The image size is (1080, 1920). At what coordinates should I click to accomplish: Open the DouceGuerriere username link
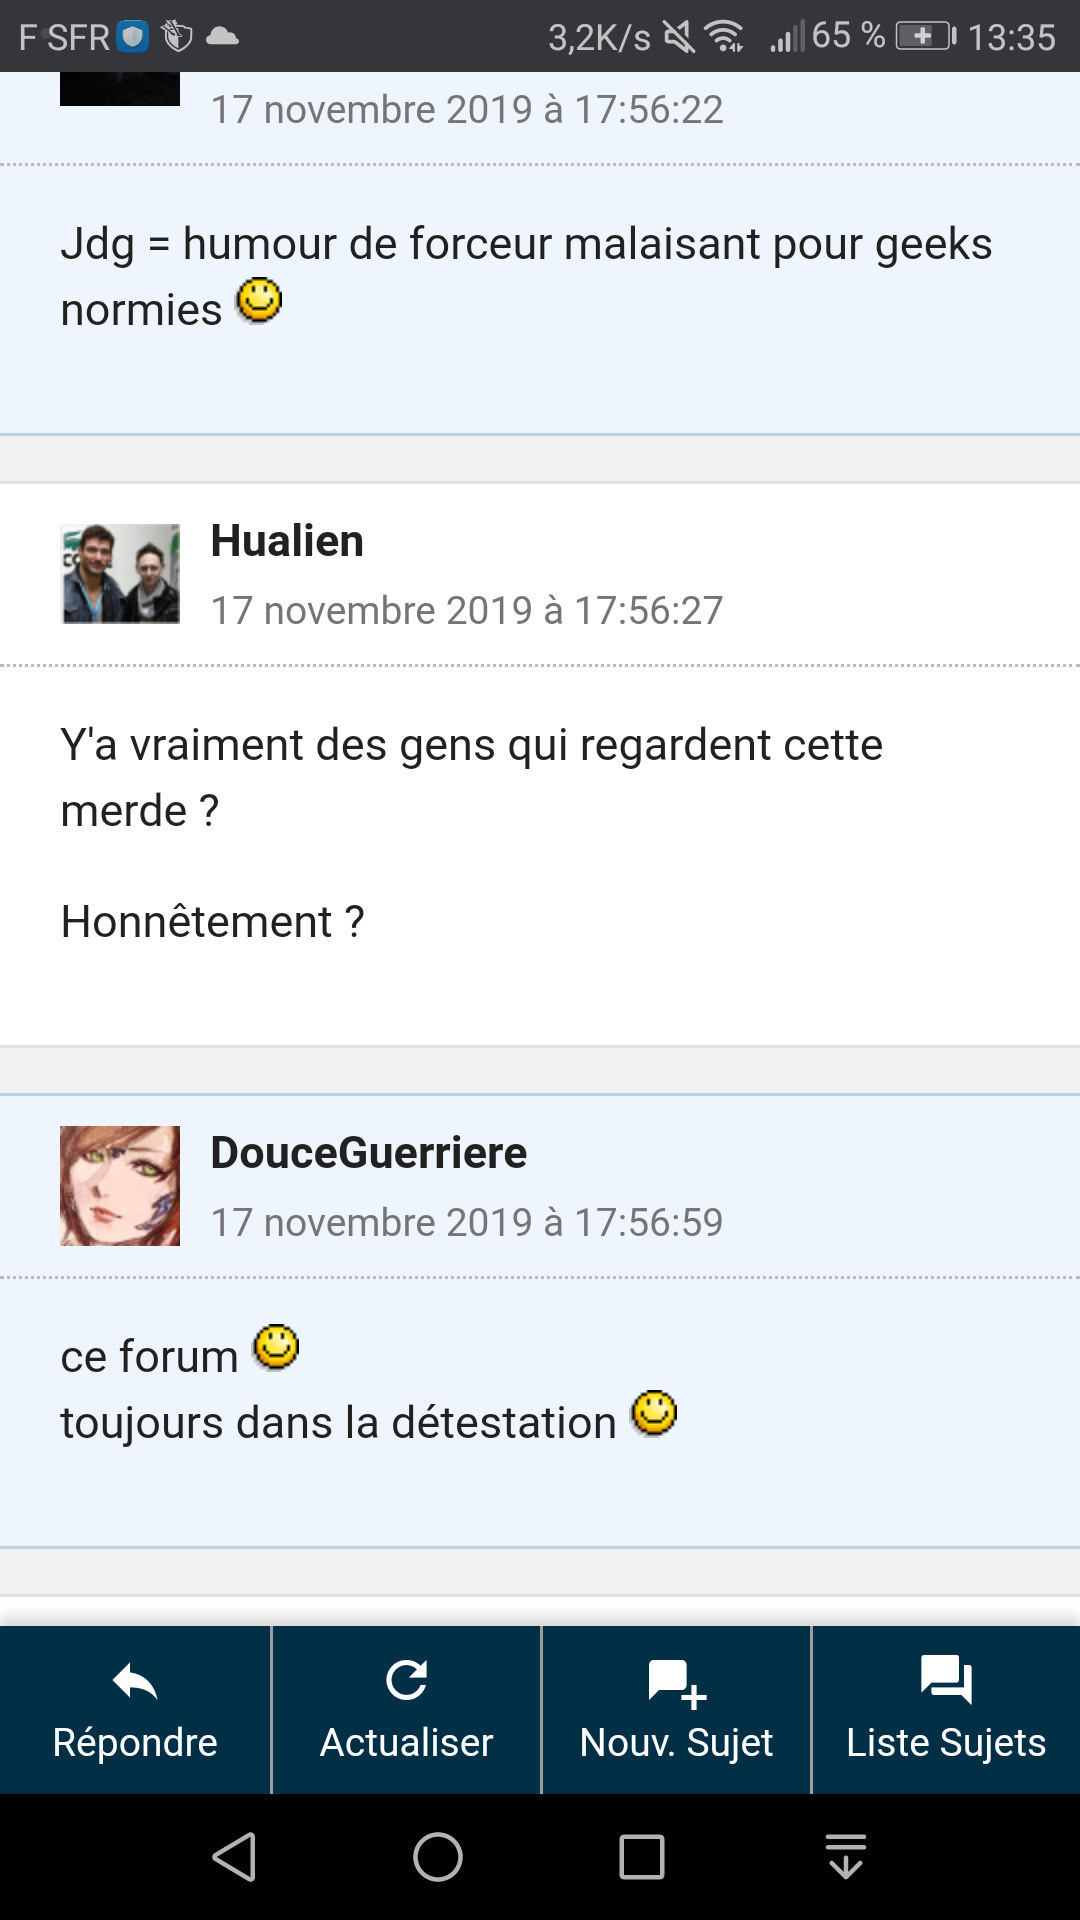(x=368, y=1153)
